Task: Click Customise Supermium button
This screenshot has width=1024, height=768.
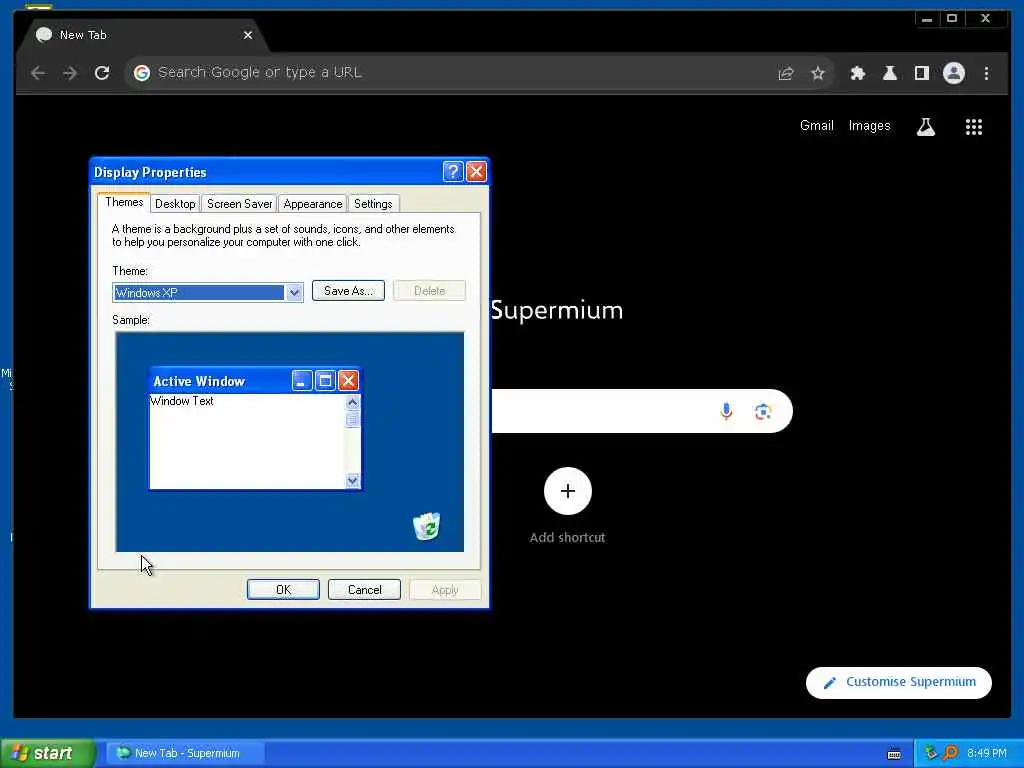Action: point(899,682)
